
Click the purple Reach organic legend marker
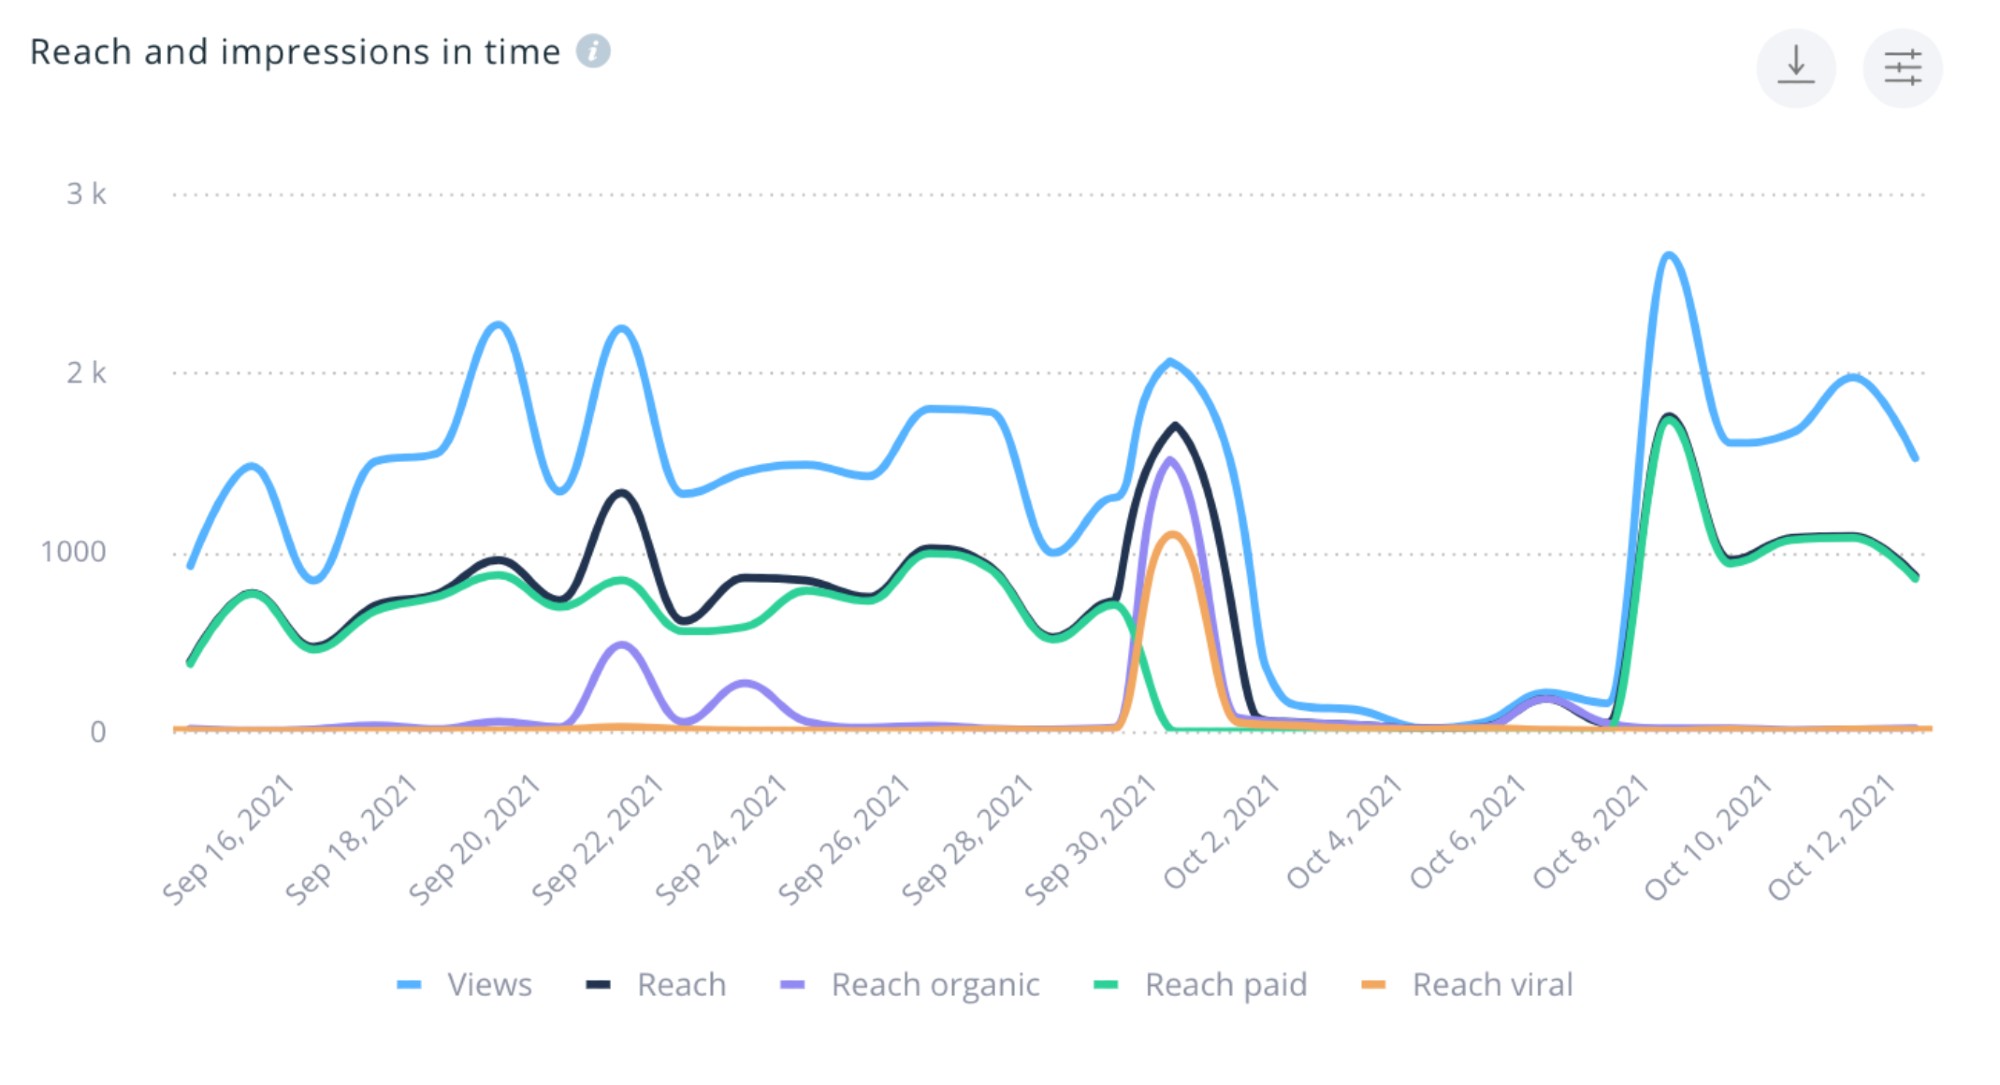792,985
